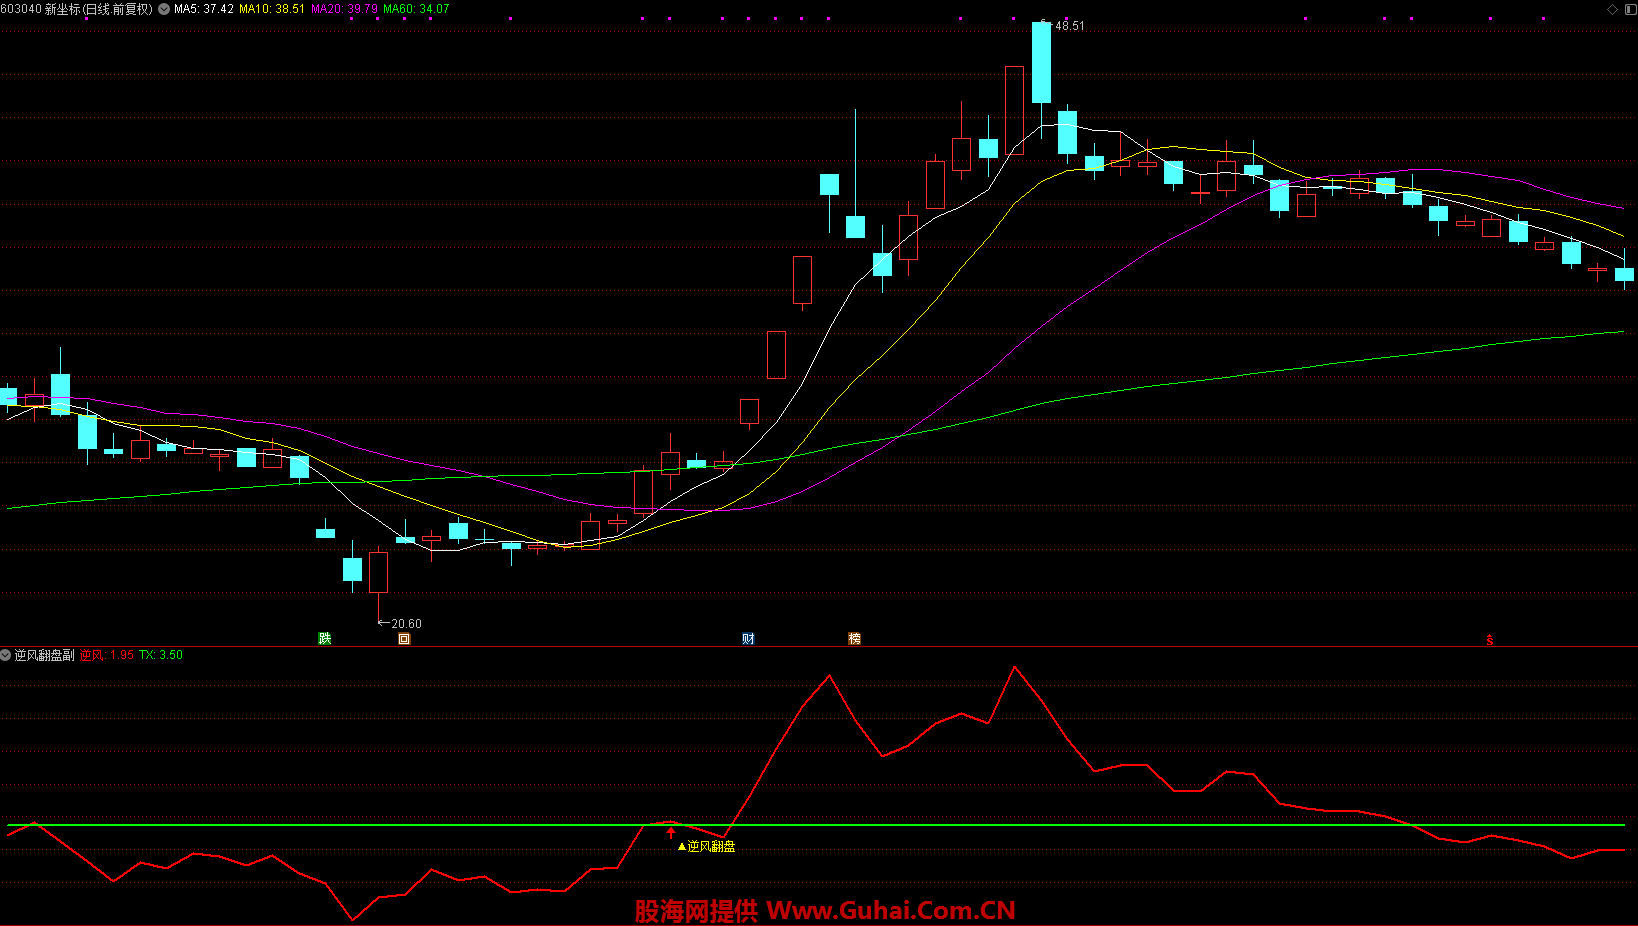Click the 20.60 low price label
The height and width of the screenshot is (926, 1638).
click(406, 624)
